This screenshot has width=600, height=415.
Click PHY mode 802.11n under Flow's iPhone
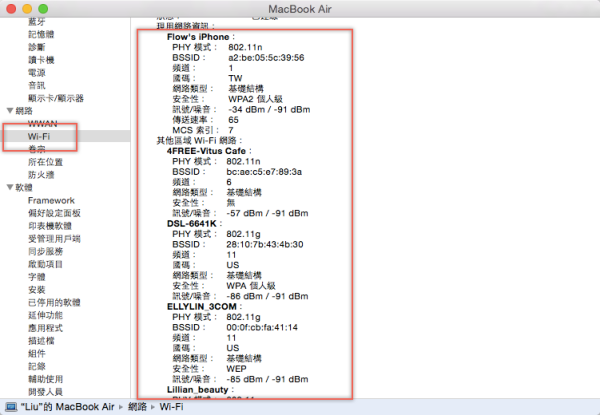tap(245, 47)
